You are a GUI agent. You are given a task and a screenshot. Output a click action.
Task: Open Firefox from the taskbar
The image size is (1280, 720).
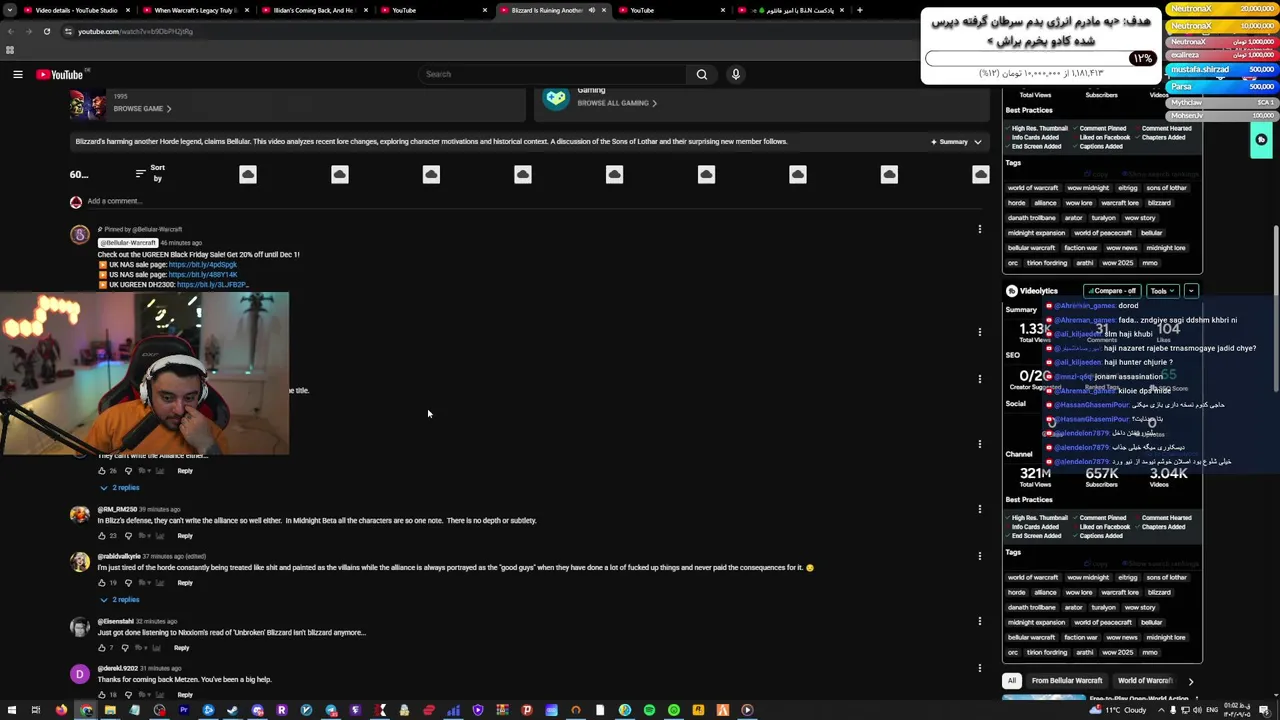coord(61,710)
